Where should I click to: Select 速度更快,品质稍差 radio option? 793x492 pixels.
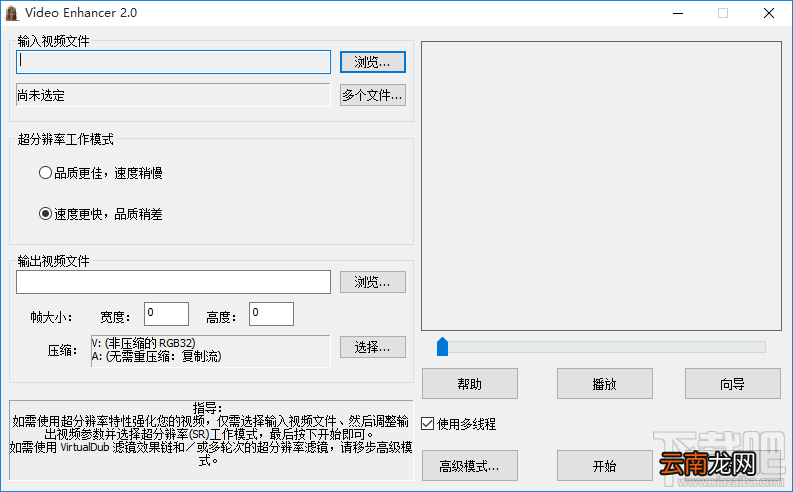click(x=101, y=214)
